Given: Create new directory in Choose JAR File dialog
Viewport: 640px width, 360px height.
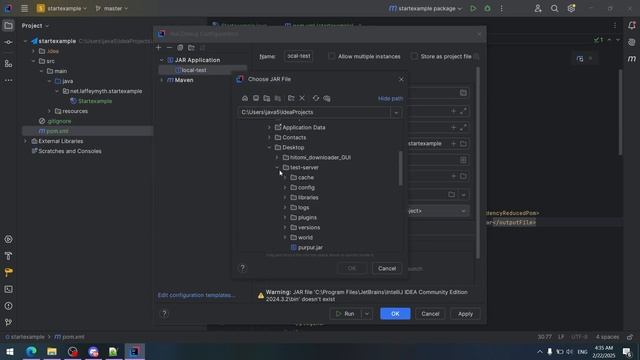Looking at the screenshot, I should coord(291,98).
